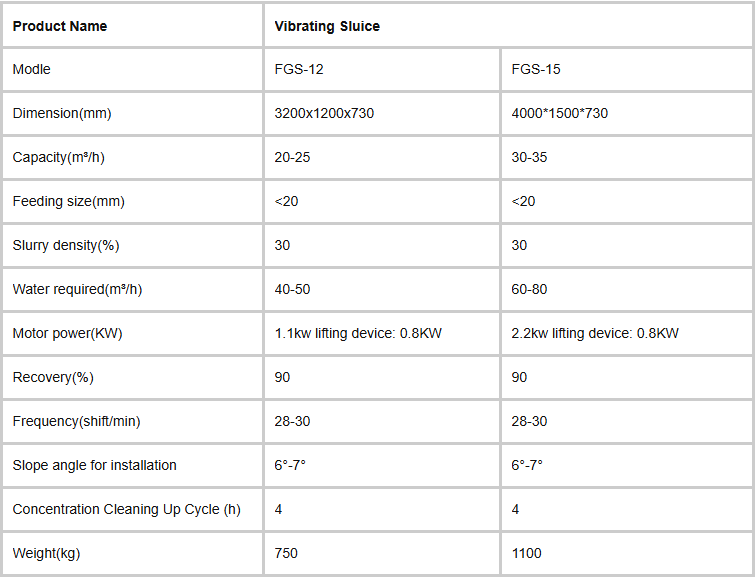Select the 3200x1200x730 dimension value

(324, 114)
